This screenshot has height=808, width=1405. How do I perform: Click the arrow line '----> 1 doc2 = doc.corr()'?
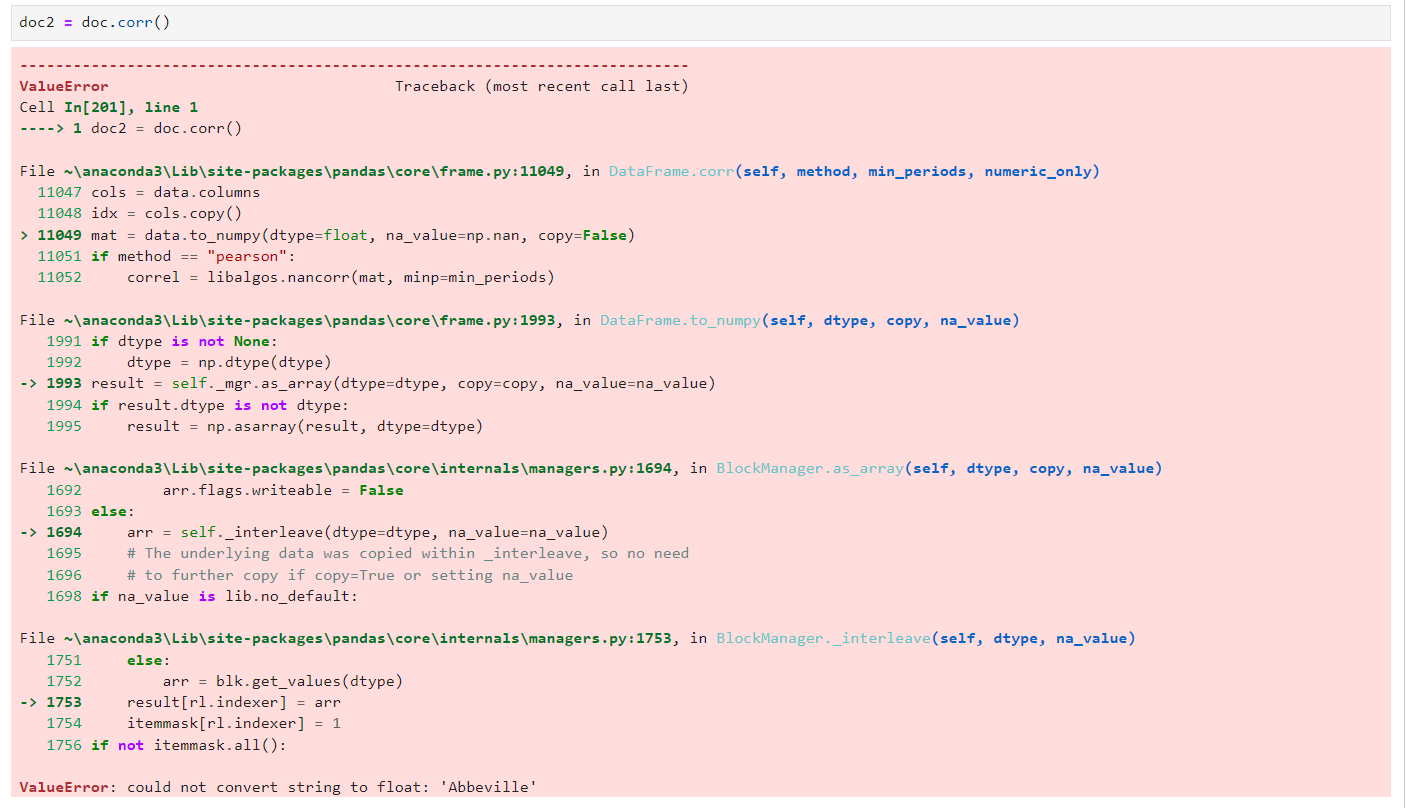point(131,128)
